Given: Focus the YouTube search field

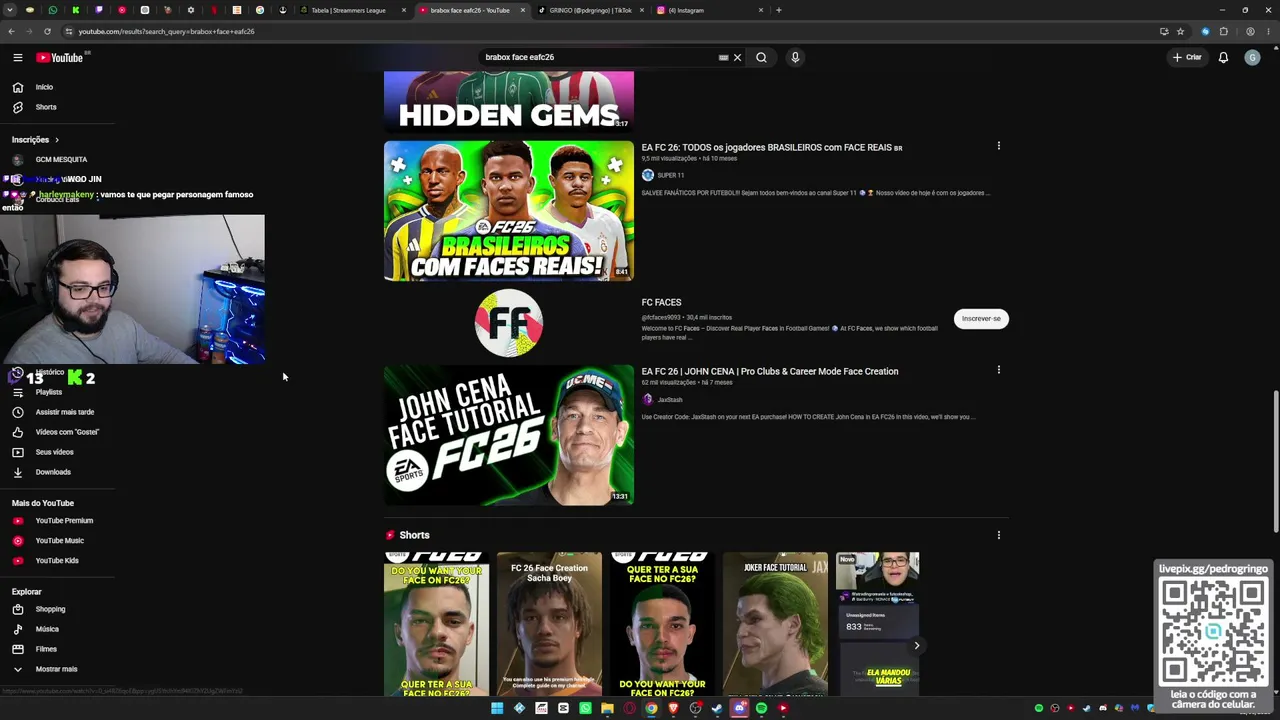Looking at the screenshot, I should coord(600,57).
